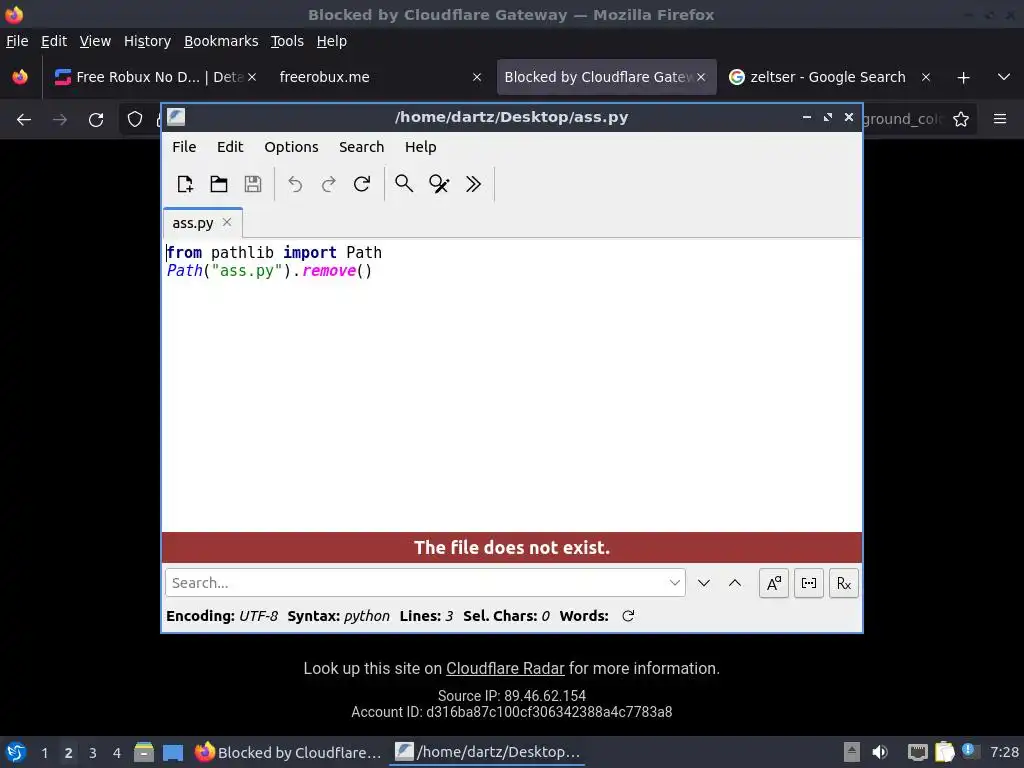Refresh the word count in the status bar
Screen dimensions: 1024x768
[x=628, y=616]
